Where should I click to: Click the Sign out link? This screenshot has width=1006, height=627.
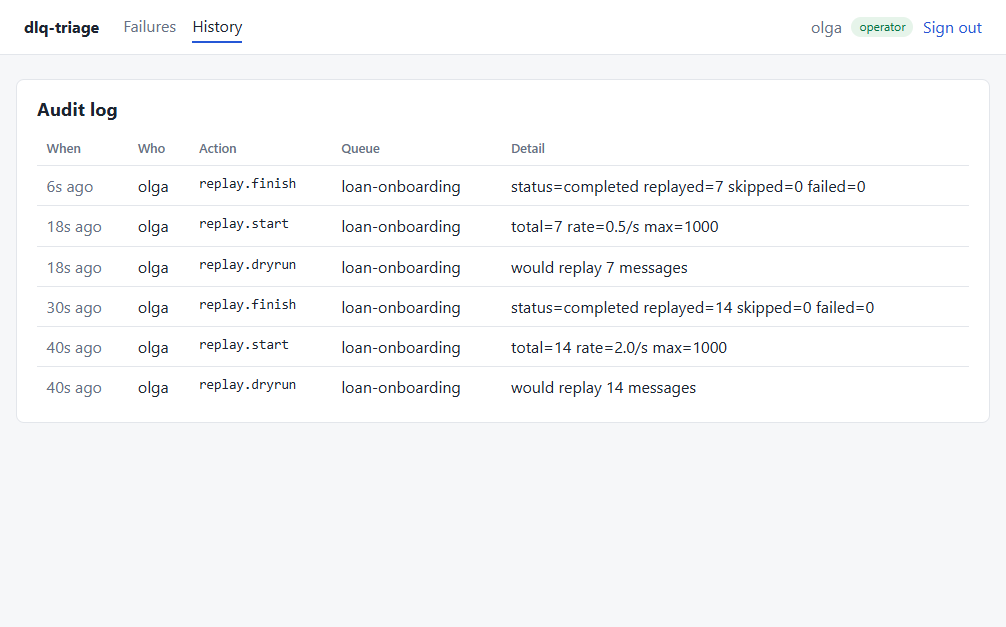click(x=952, y=28)
